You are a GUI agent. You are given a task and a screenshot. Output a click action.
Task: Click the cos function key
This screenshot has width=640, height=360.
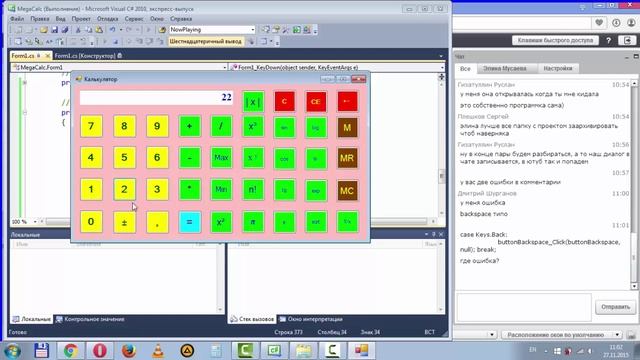coord(284,158)
